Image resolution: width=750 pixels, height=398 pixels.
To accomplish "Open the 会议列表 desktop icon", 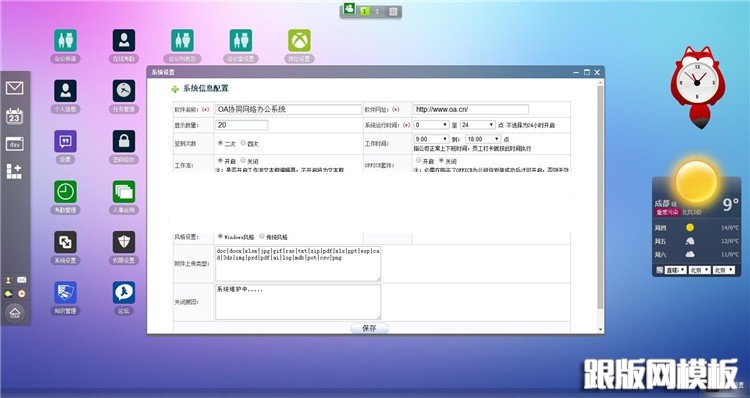I will coord(182,41).
